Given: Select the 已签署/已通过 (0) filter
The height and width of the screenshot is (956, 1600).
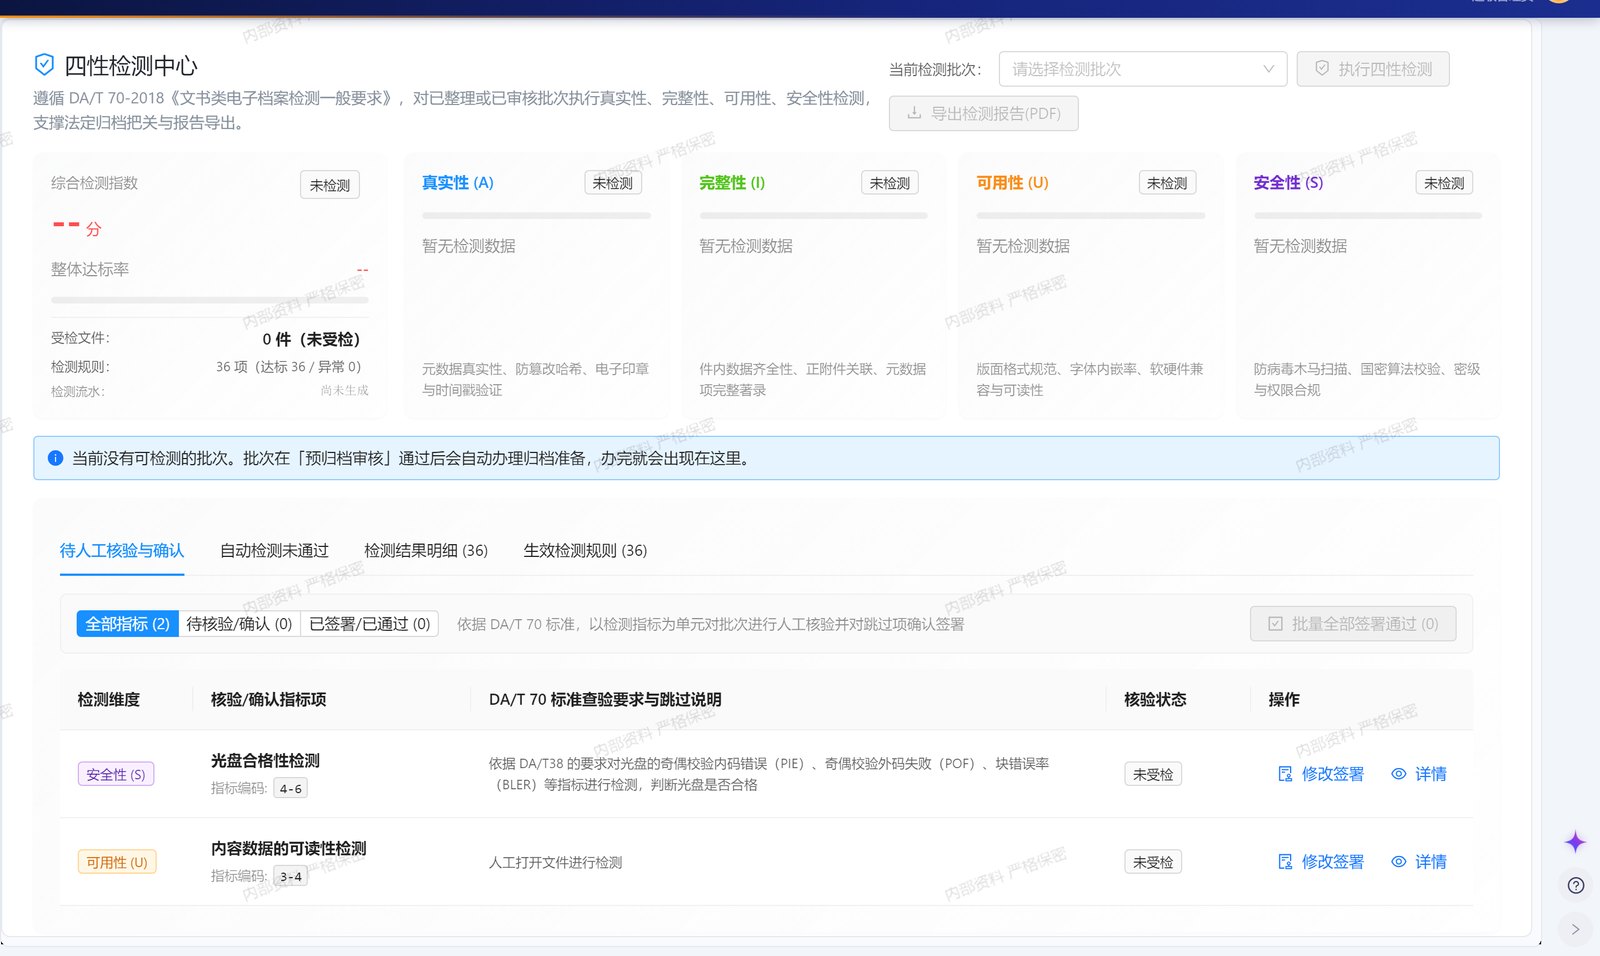Looking at the screenshot, I should tap(369, 624).
